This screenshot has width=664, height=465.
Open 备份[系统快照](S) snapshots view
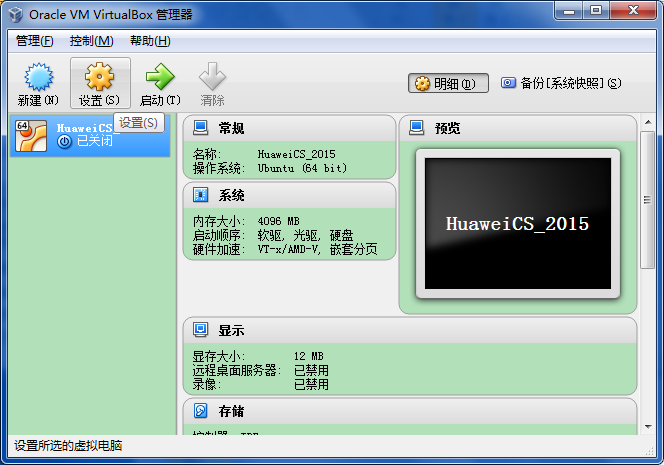(x=561, y=83)
